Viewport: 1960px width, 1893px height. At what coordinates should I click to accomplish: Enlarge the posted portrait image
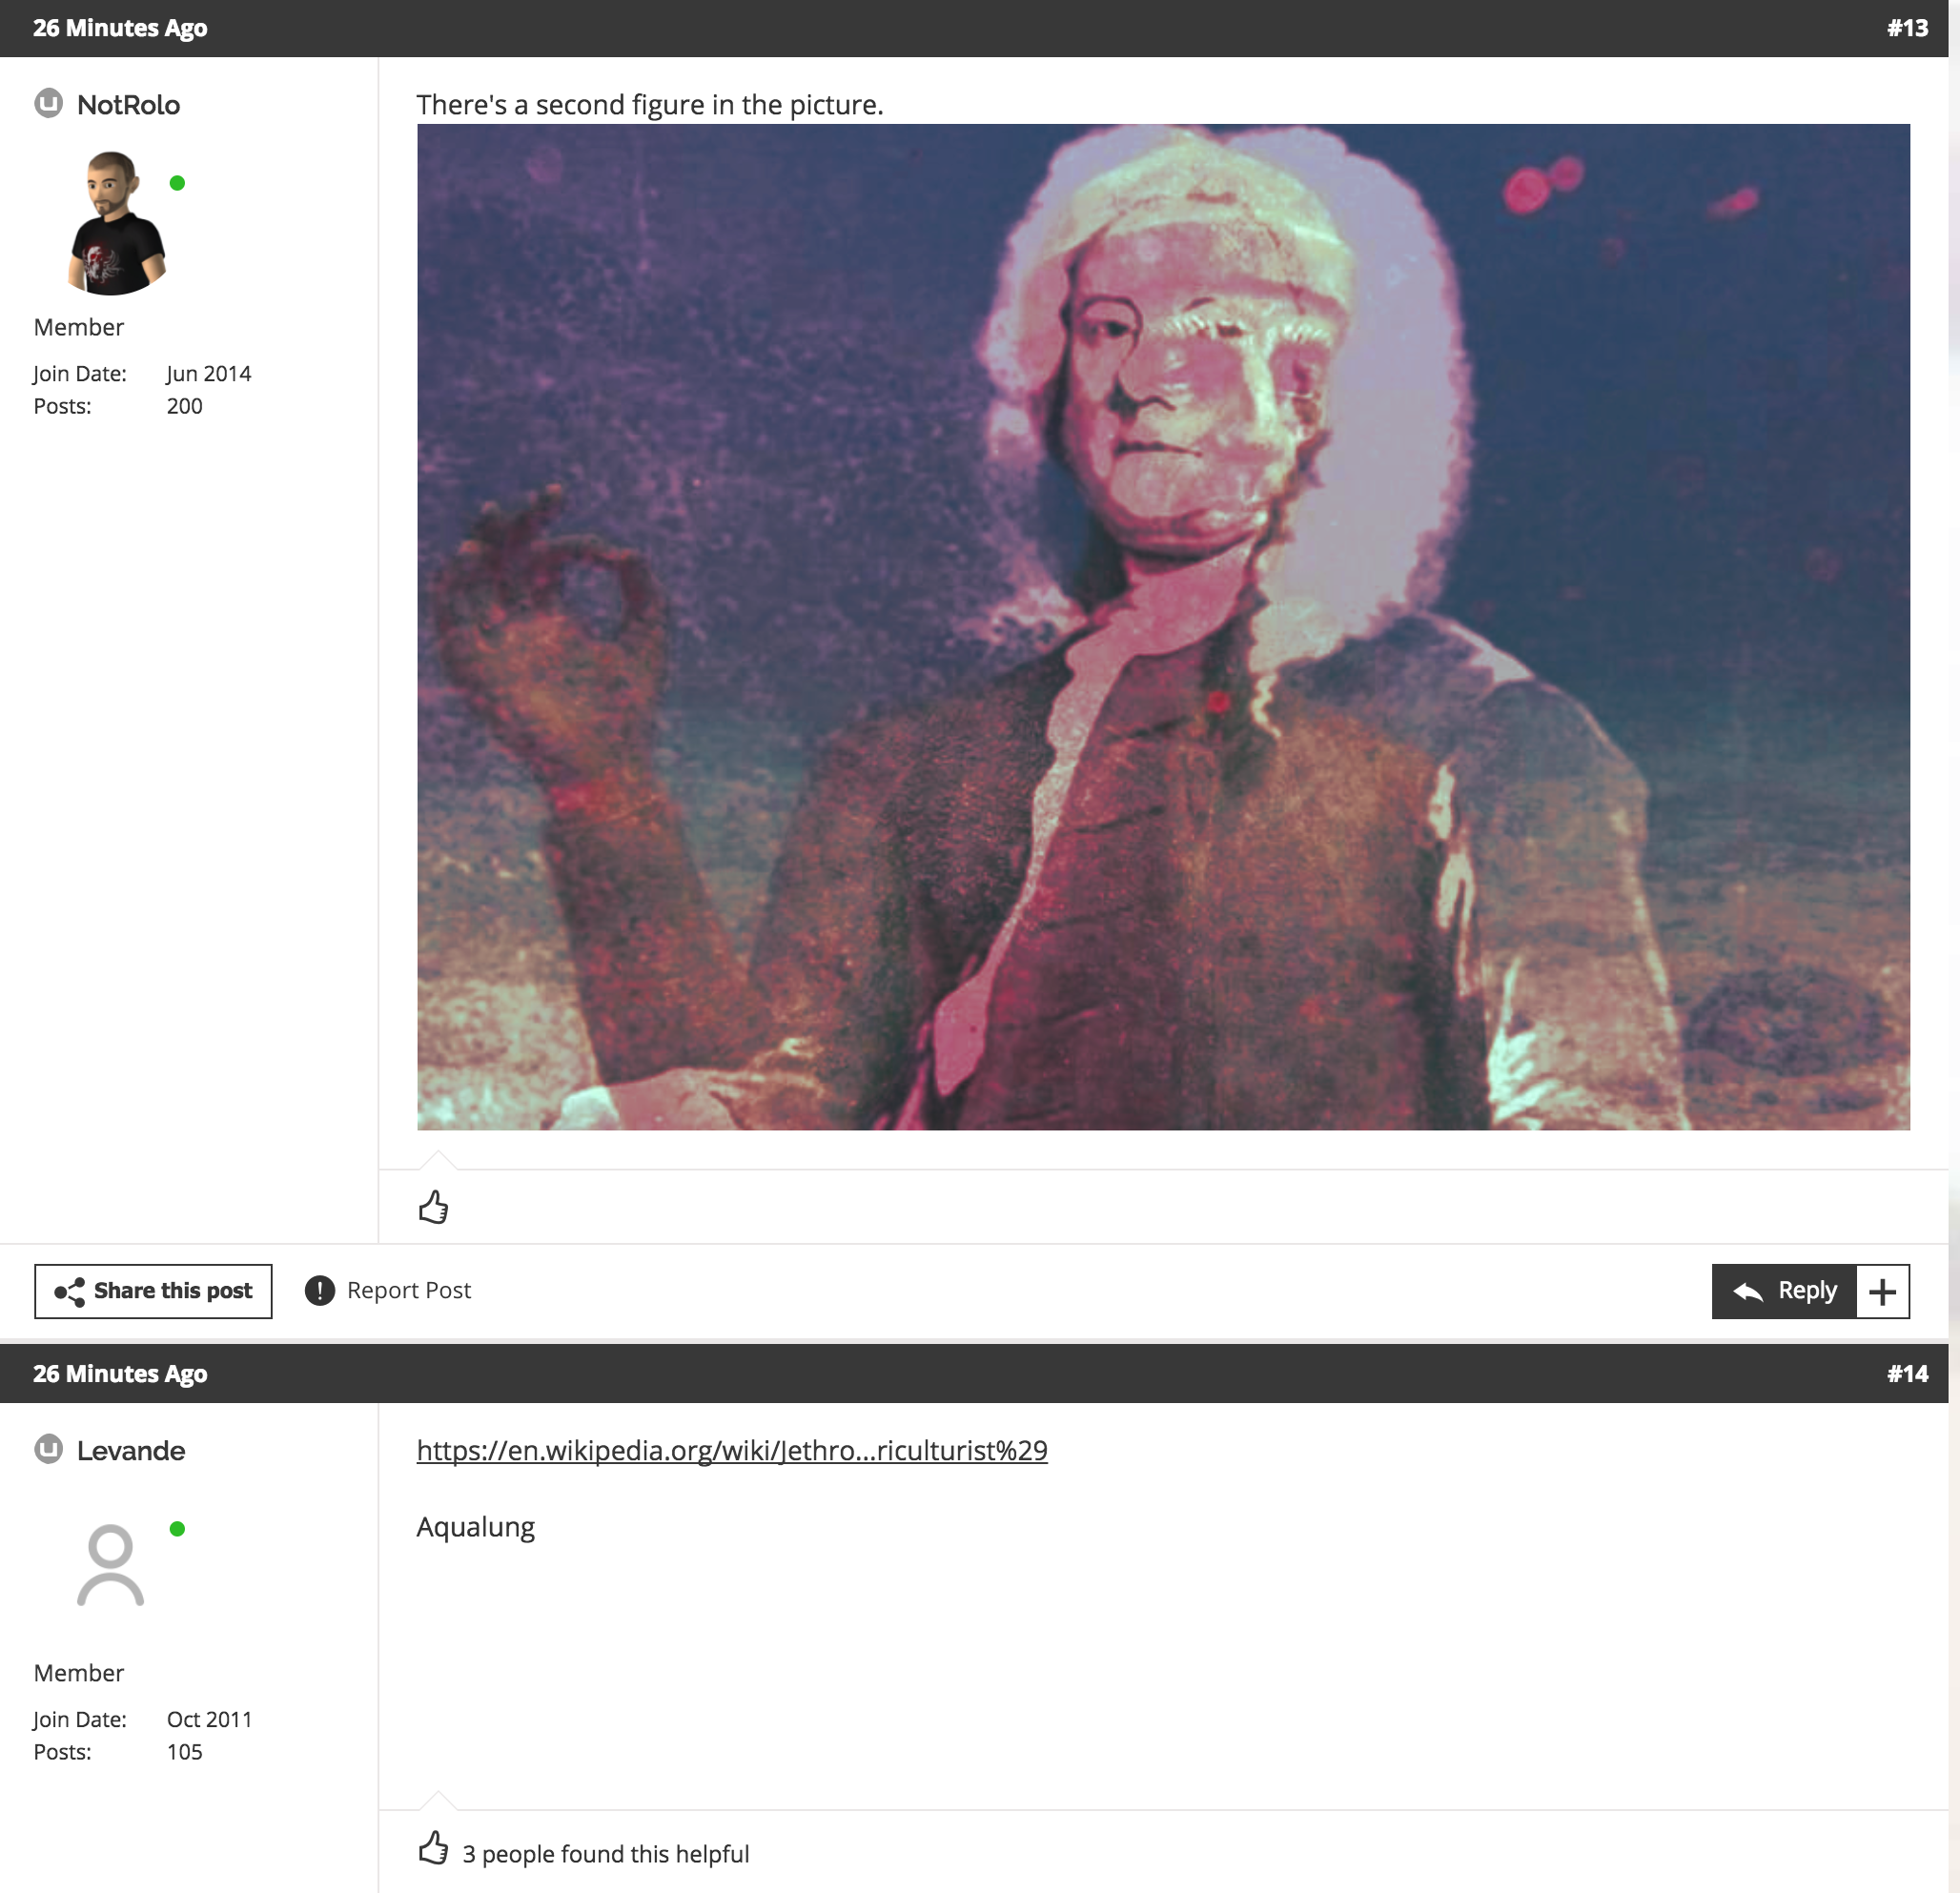[x=1163, y=627]
